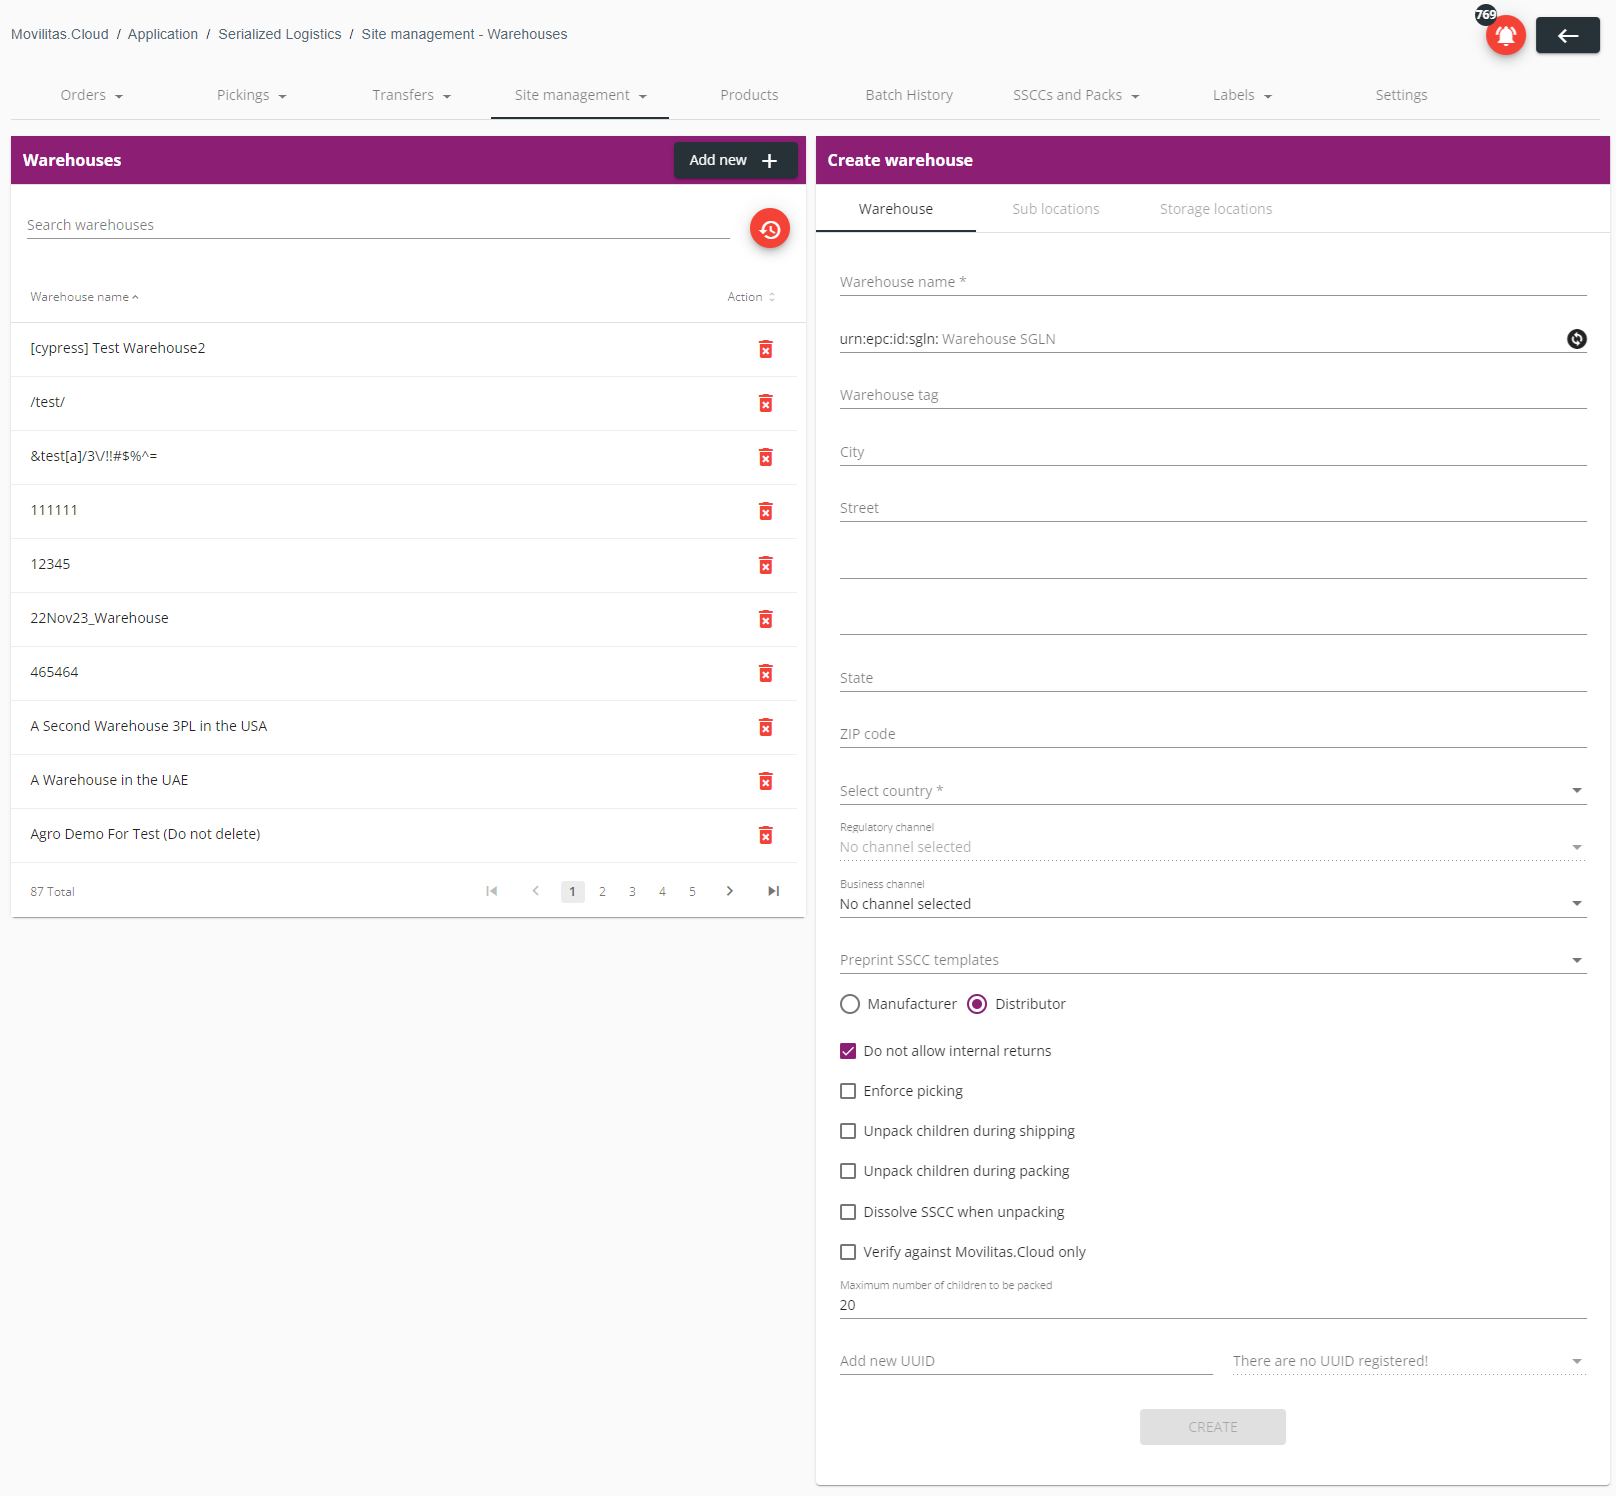Viewport: 1616px width, 1496px height.
Task: Expand the Labels menu
Action: [1242, 95]
